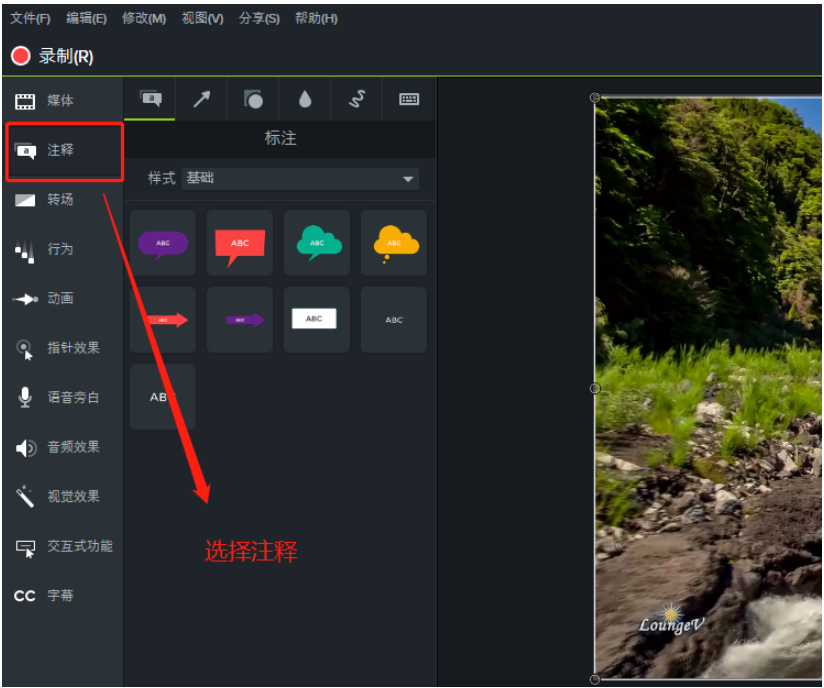The width and height of the screenshot is (824, 688).
Task: Open the 标注 callouts annotation tab
Action: [x=152, y=99]
